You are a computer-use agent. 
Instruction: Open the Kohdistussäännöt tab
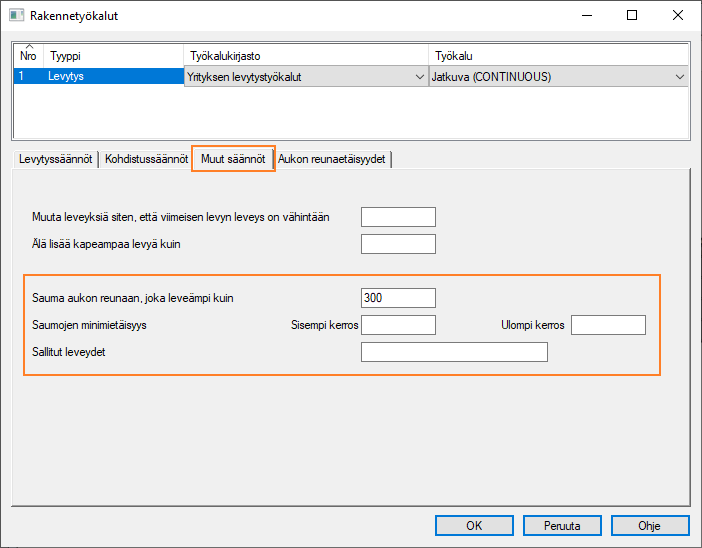pyautogui.click(x=145, y=159)
